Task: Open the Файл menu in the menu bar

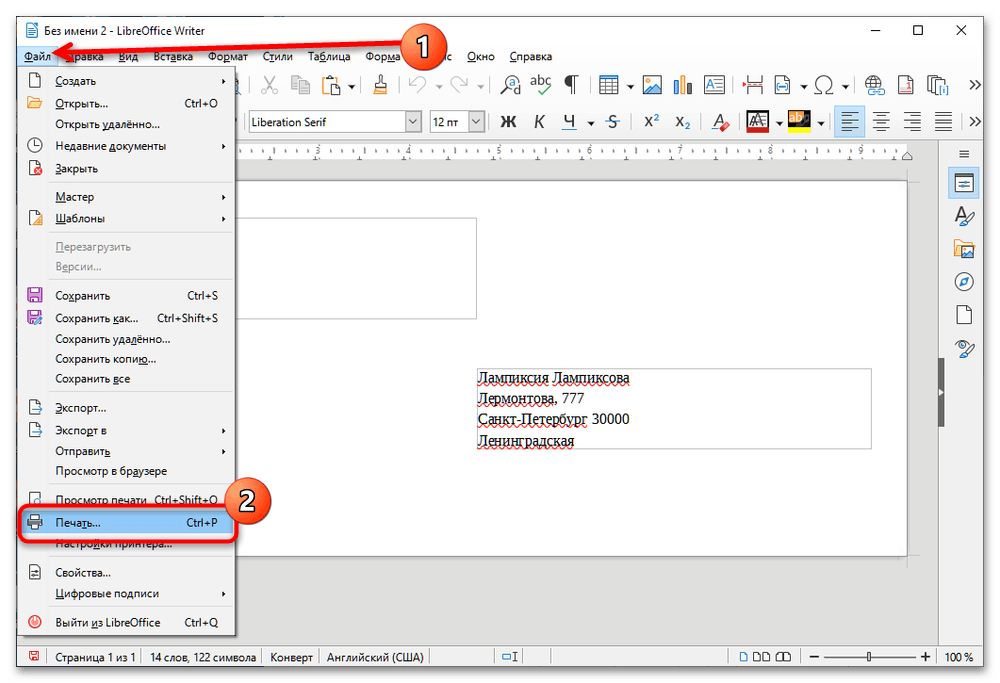Action: (37, 57)
